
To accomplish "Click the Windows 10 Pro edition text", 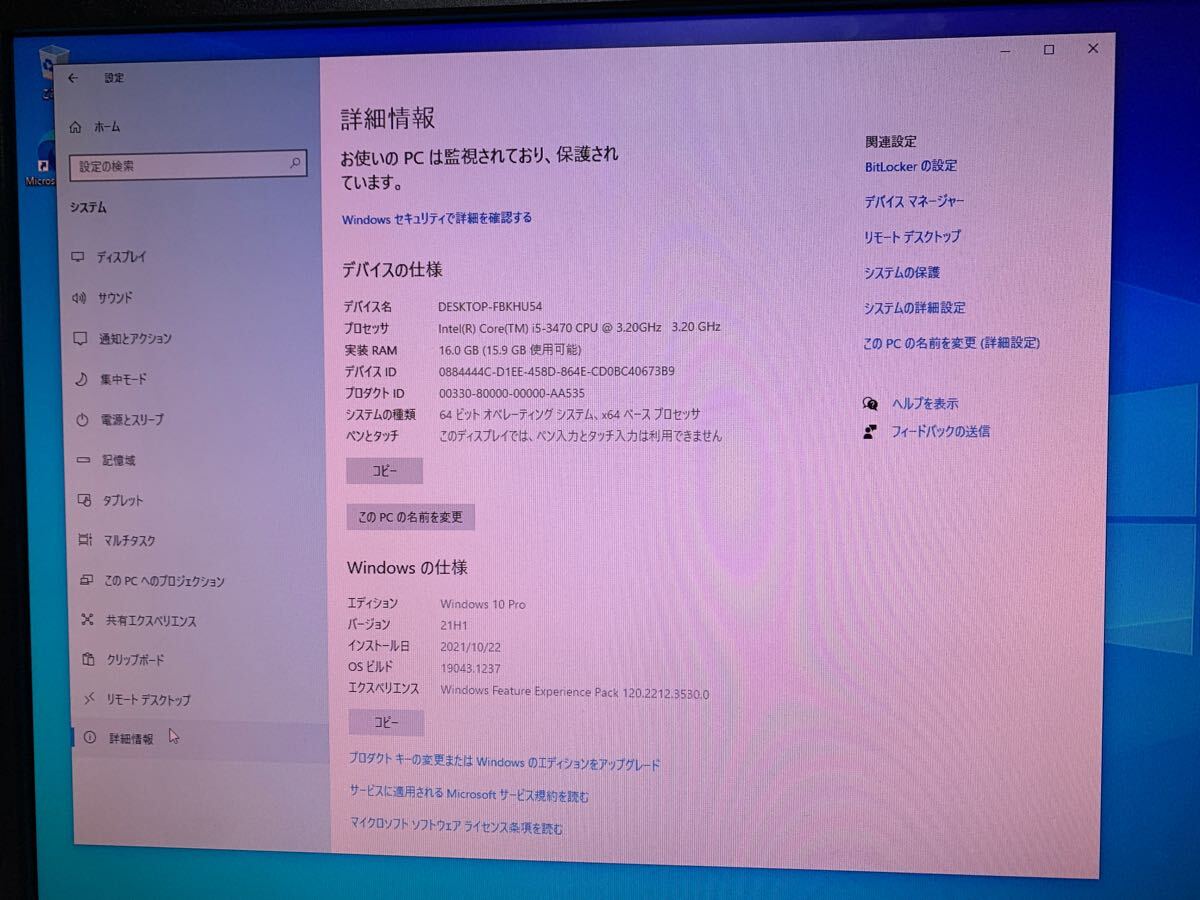I will coord(483,604).
